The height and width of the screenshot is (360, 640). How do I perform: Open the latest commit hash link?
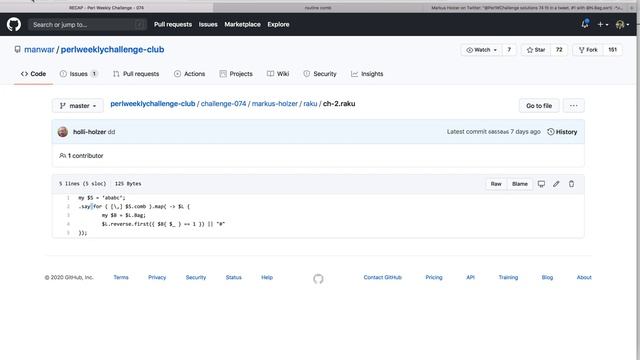498,132
